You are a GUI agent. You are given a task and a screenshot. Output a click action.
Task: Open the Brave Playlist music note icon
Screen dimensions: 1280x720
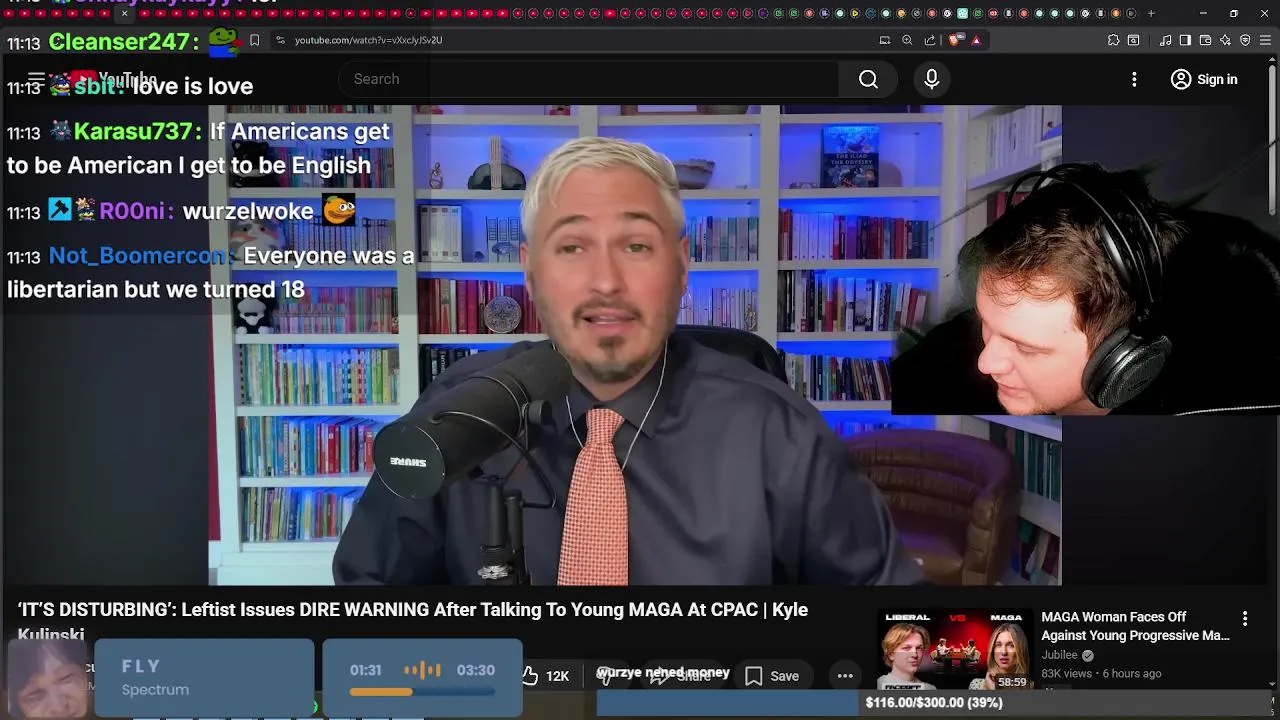tap(1166, 40)
